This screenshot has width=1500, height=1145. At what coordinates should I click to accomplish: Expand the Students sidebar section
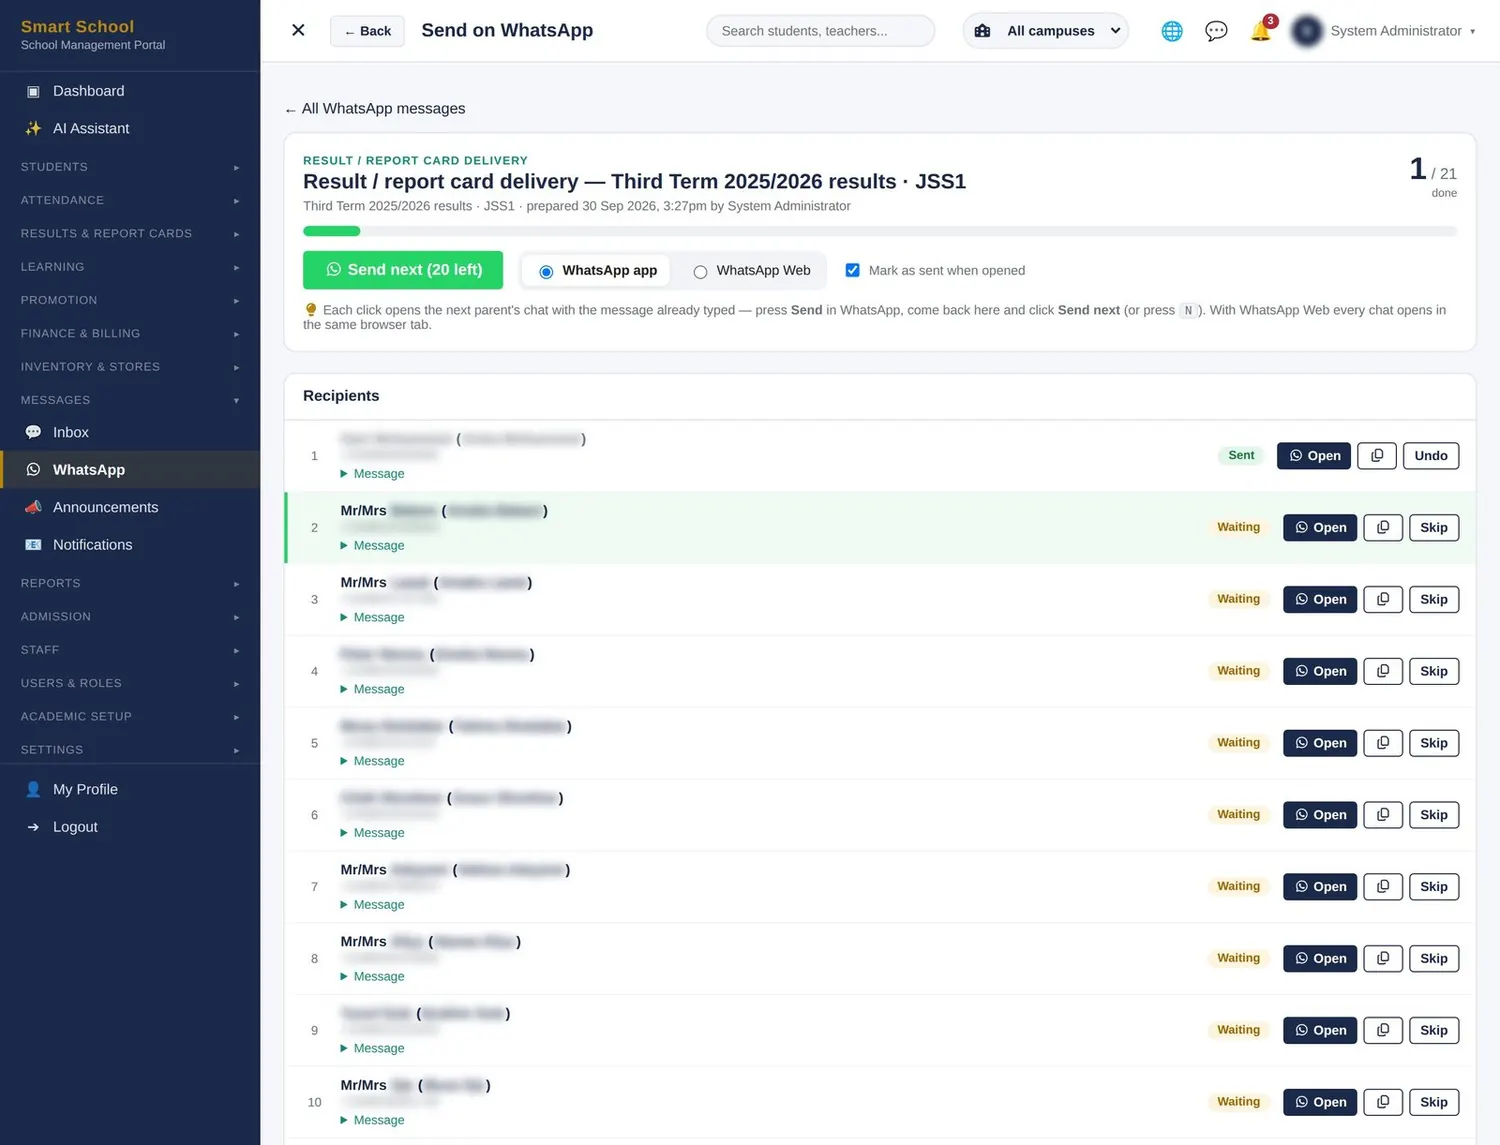coord(130,167)
